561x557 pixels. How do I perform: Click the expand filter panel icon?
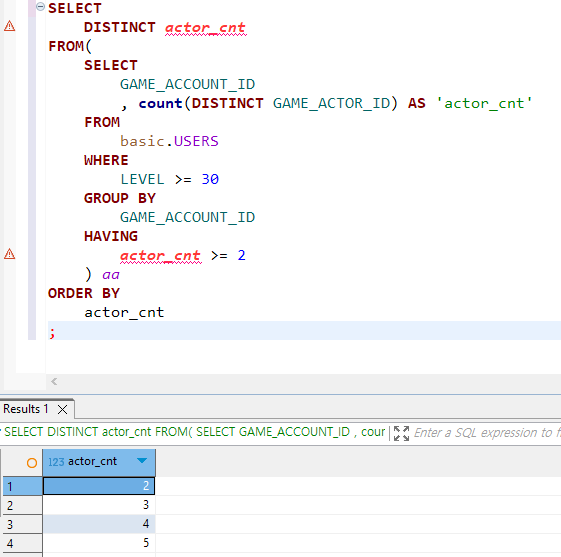(401, 433)
